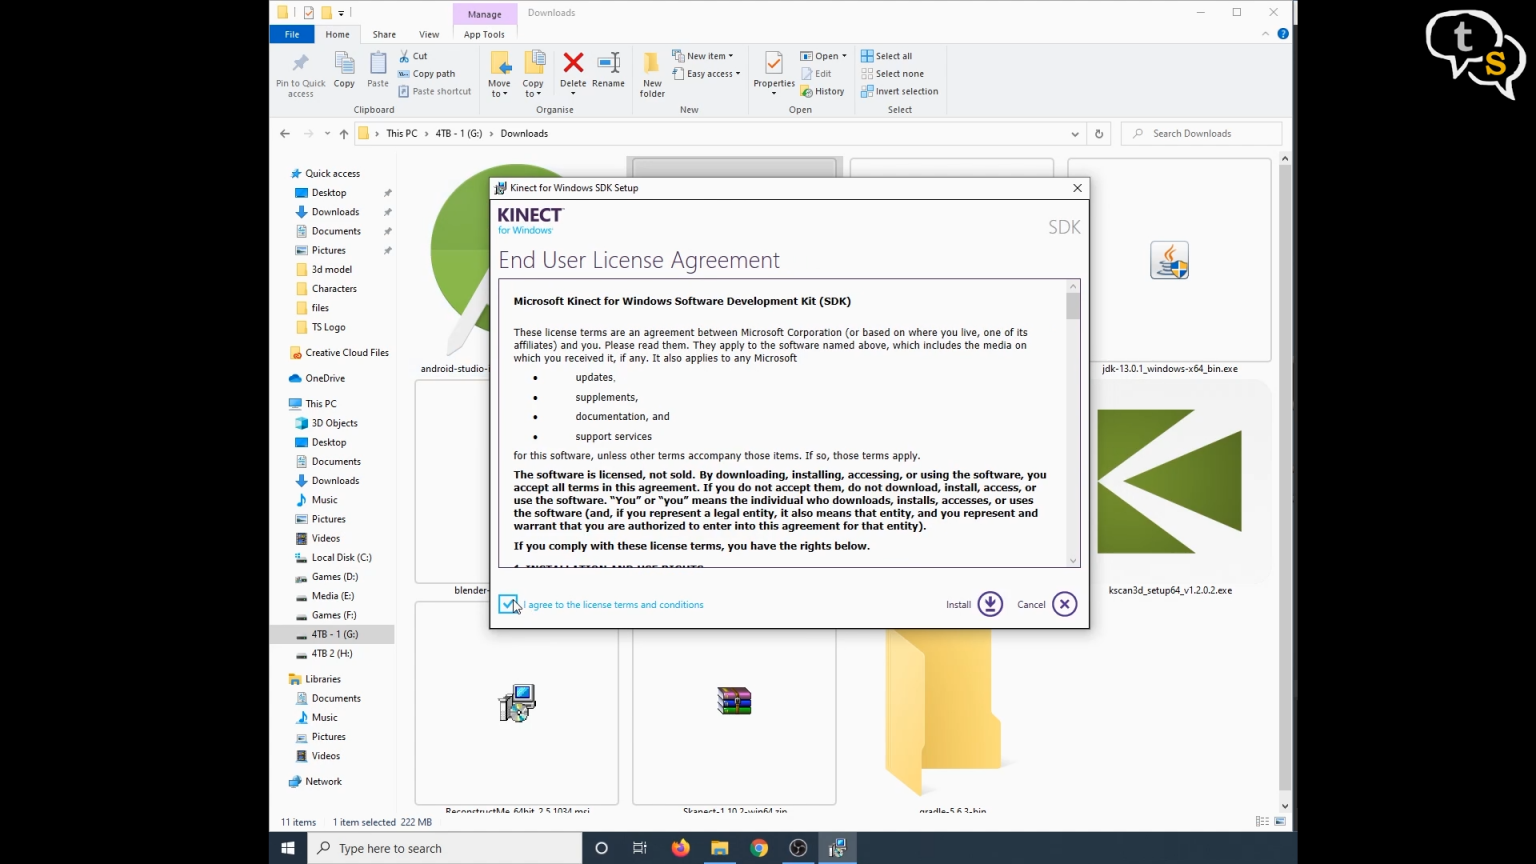Open the recent locations dropdown arrow

tap(327, 133)
